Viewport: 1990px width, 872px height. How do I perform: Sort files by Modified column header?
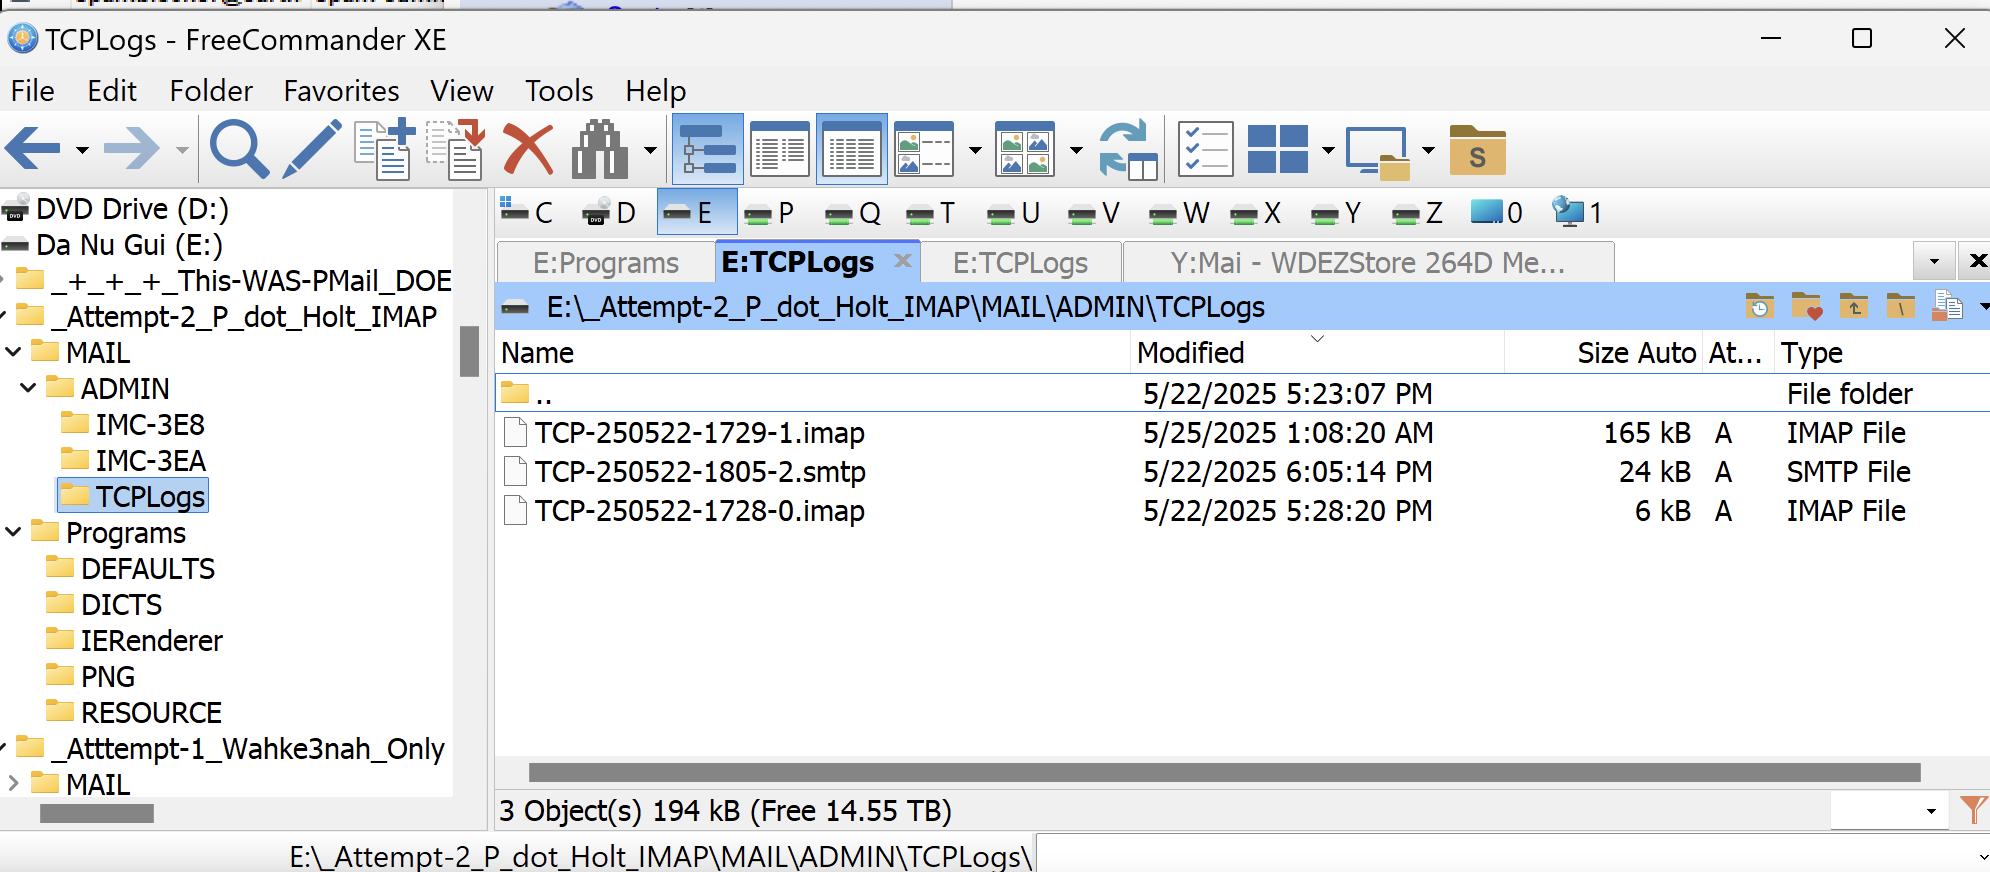1190,353
